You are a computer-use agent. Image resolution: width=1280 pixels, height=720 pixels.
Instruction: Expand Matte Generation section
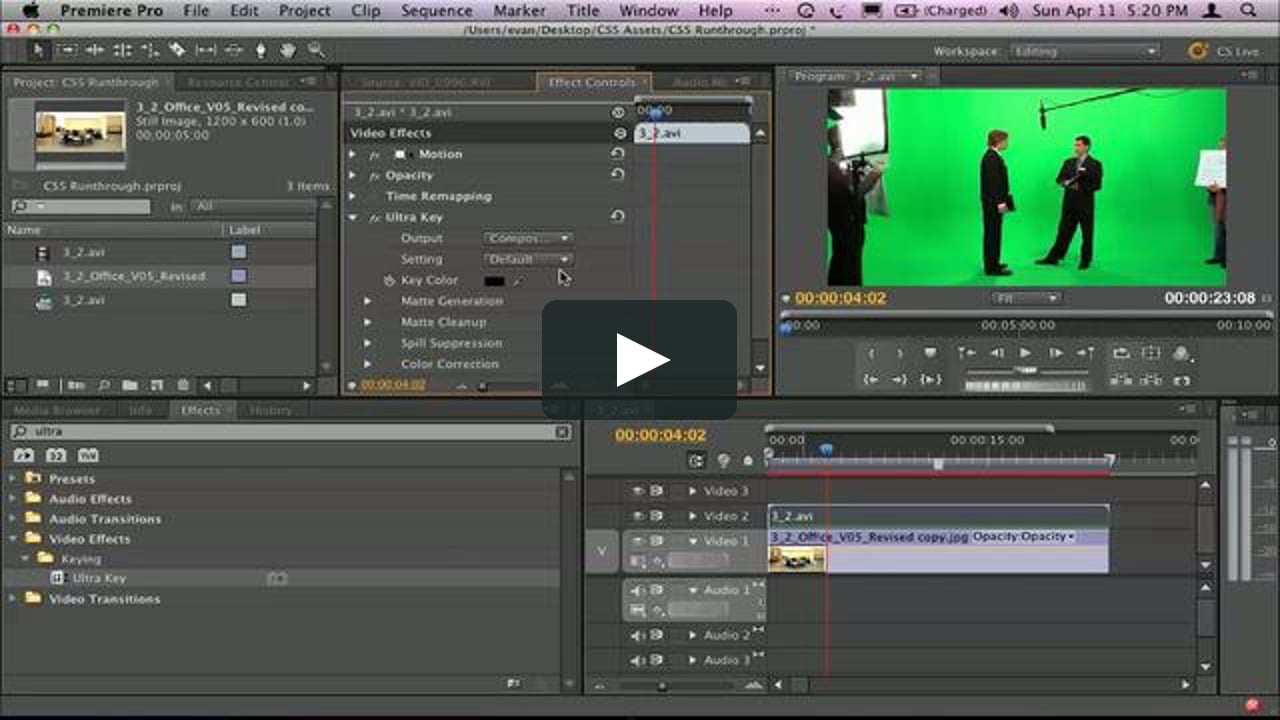(367, 301)
